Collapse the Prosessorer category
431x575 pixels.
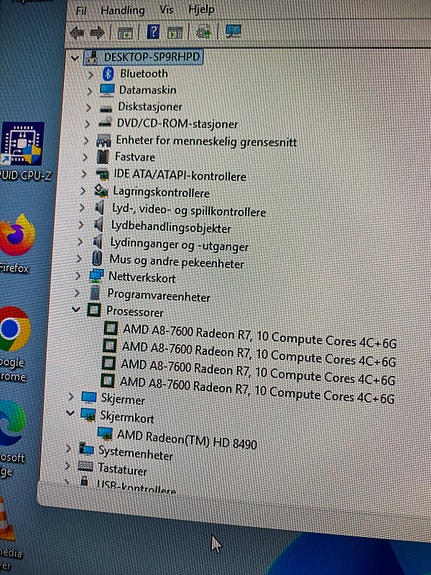point(76,310)
